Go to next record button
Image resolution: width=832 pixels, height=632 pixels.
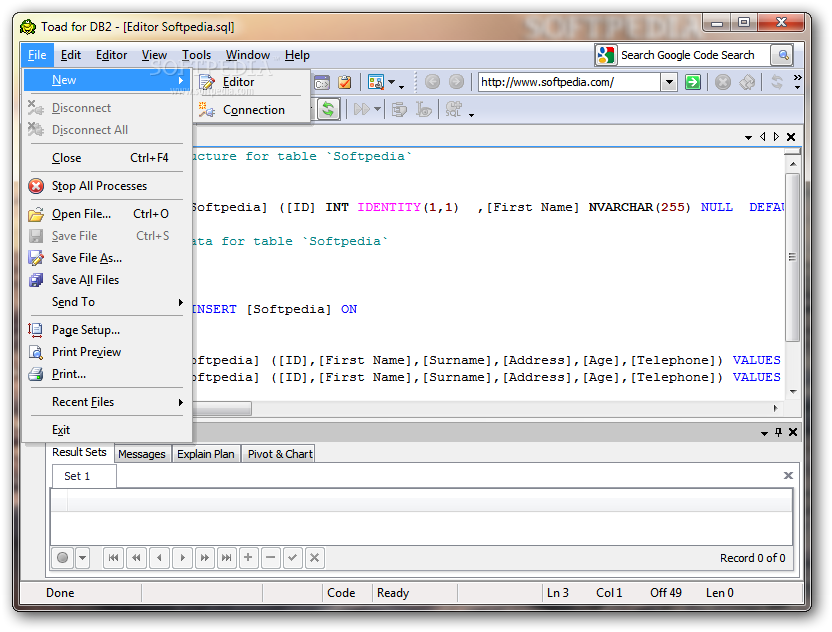click(182, 558)
